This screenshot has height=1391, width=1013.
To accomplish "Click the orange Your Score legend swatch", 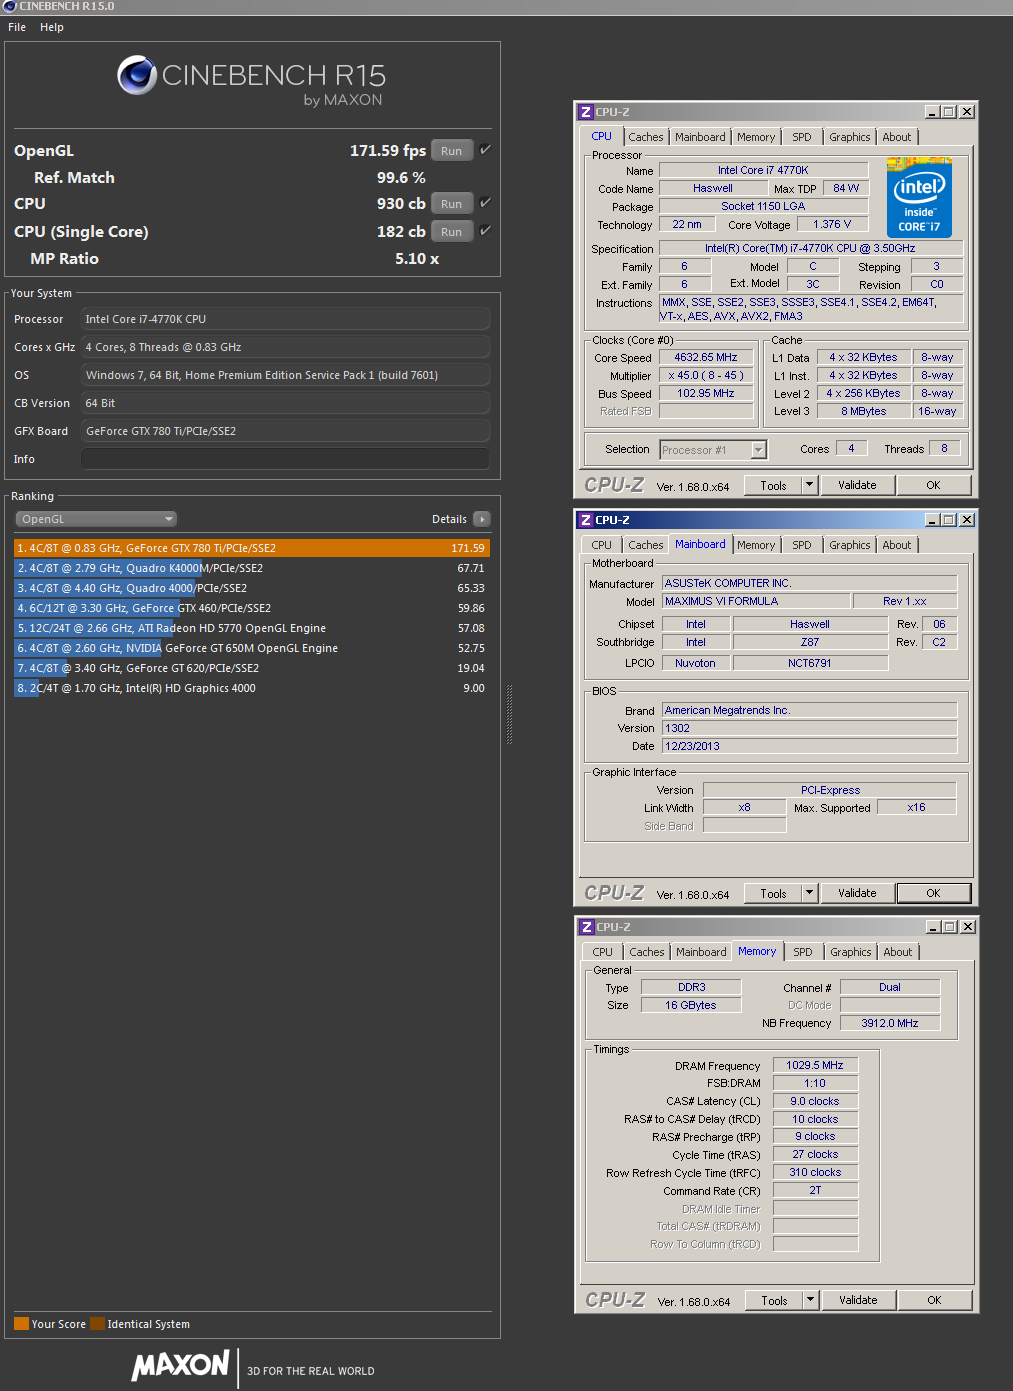I will [21, 1323].
